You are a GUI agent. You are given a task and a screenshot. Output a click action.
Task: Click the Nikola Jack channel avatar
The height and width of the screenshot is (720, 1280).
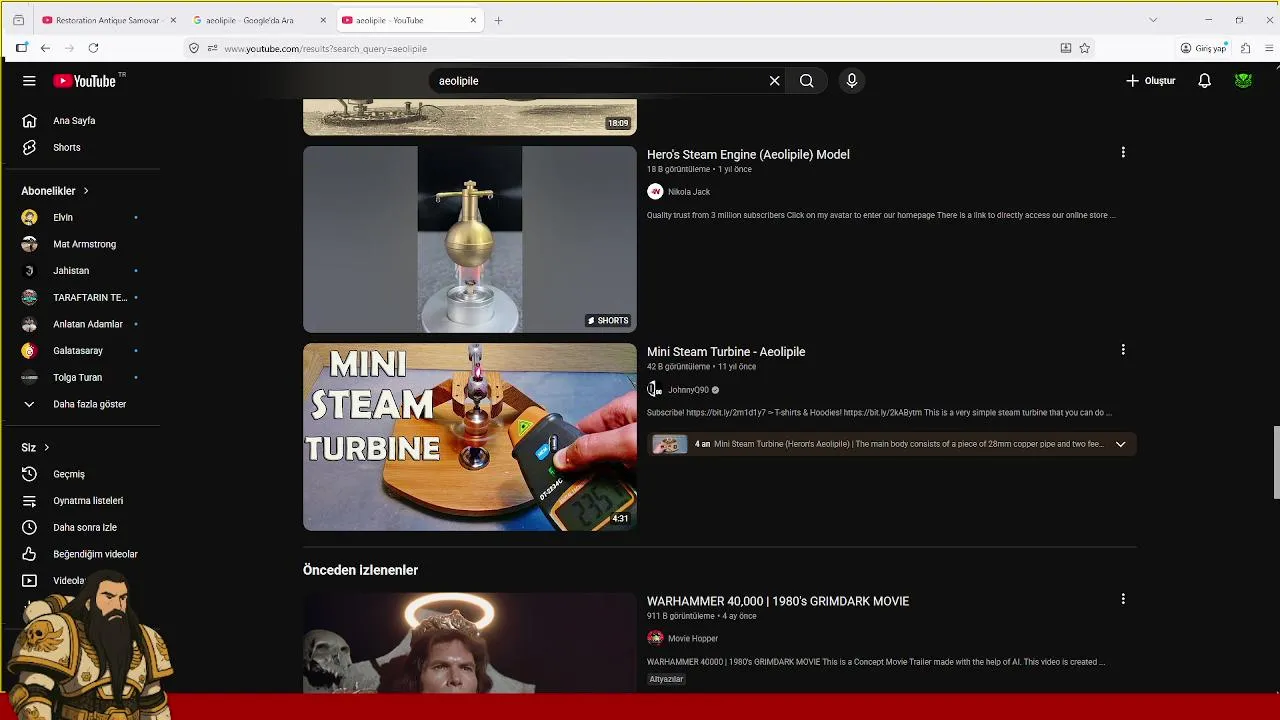point(655,192)
